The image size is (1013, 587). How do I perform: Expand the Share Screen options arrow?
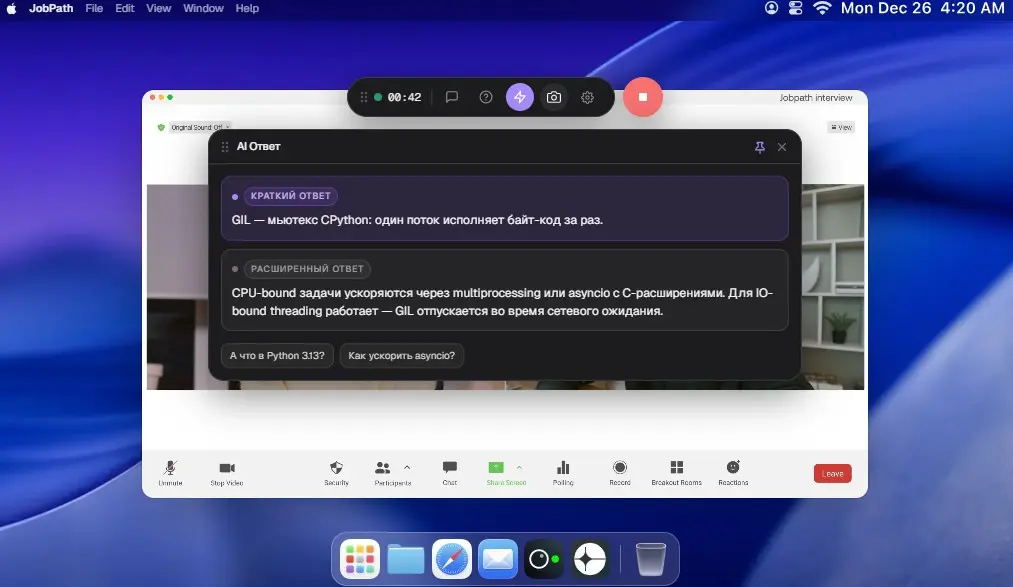519,467
